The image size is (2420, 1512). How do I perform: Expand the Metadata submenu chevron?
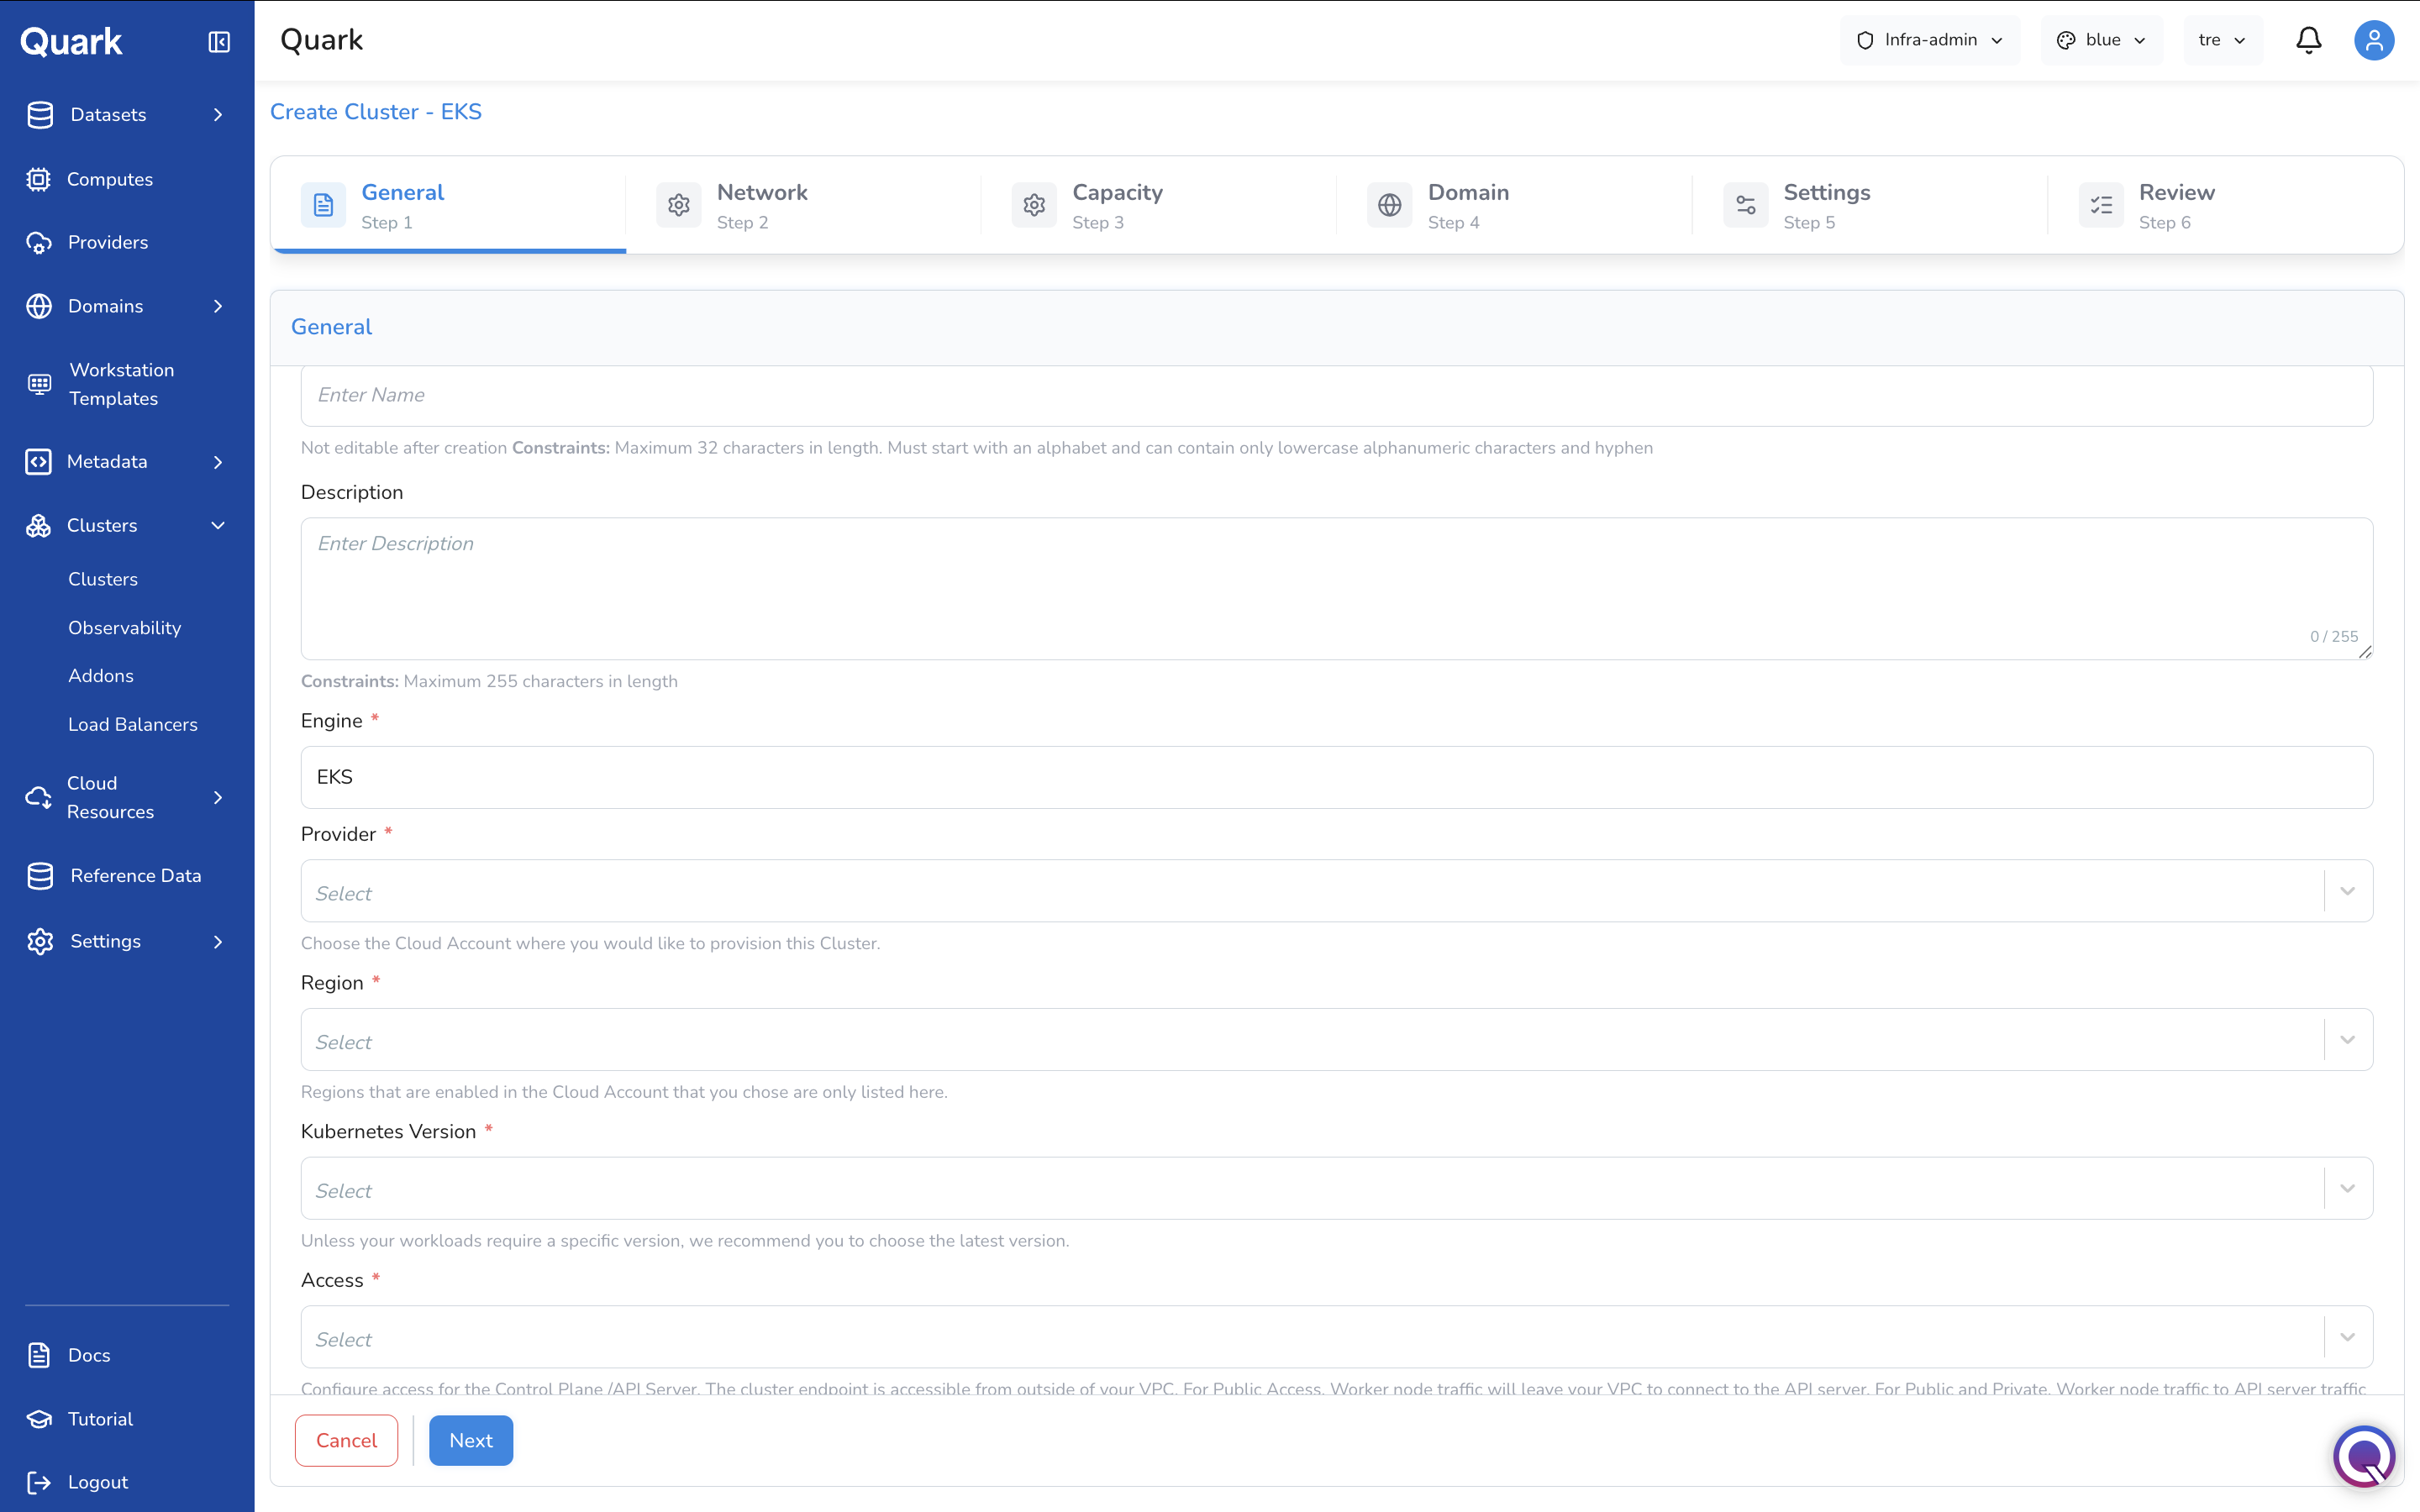(218, 462)
